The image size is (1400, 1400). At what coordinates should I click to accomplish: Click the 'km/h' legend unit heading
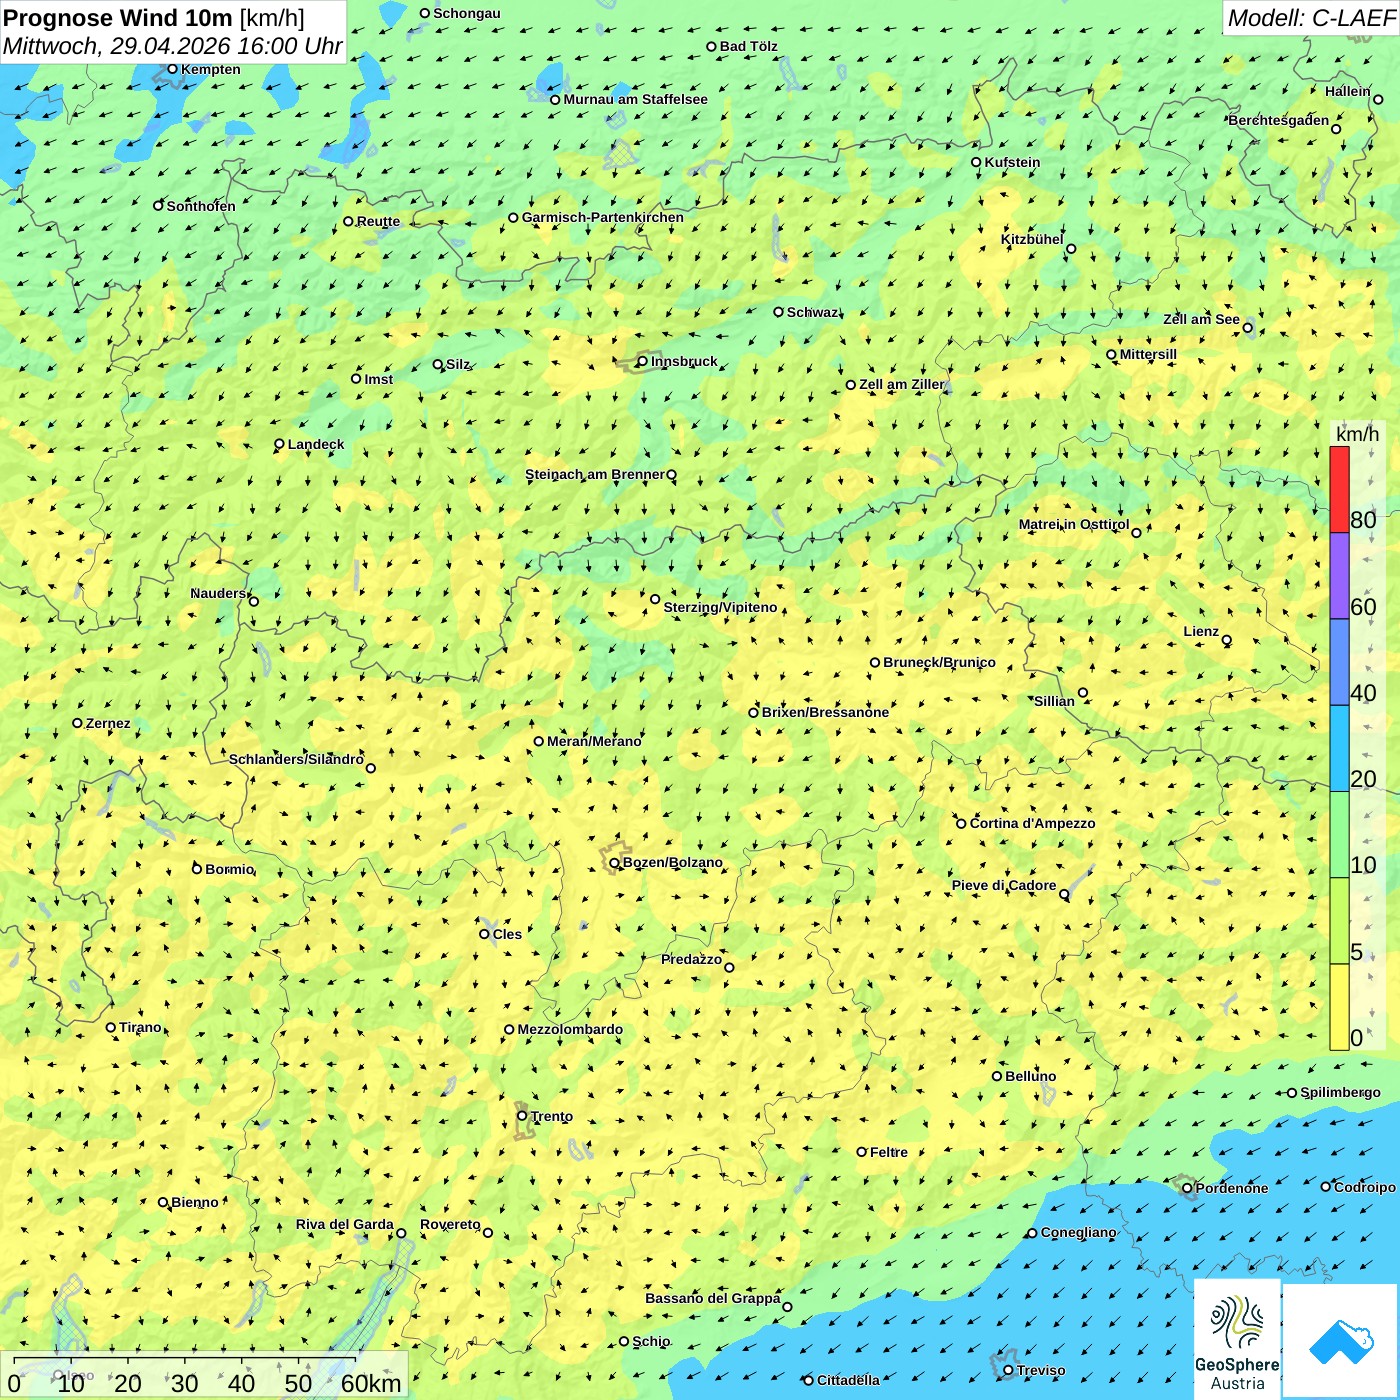point(1357,434)
